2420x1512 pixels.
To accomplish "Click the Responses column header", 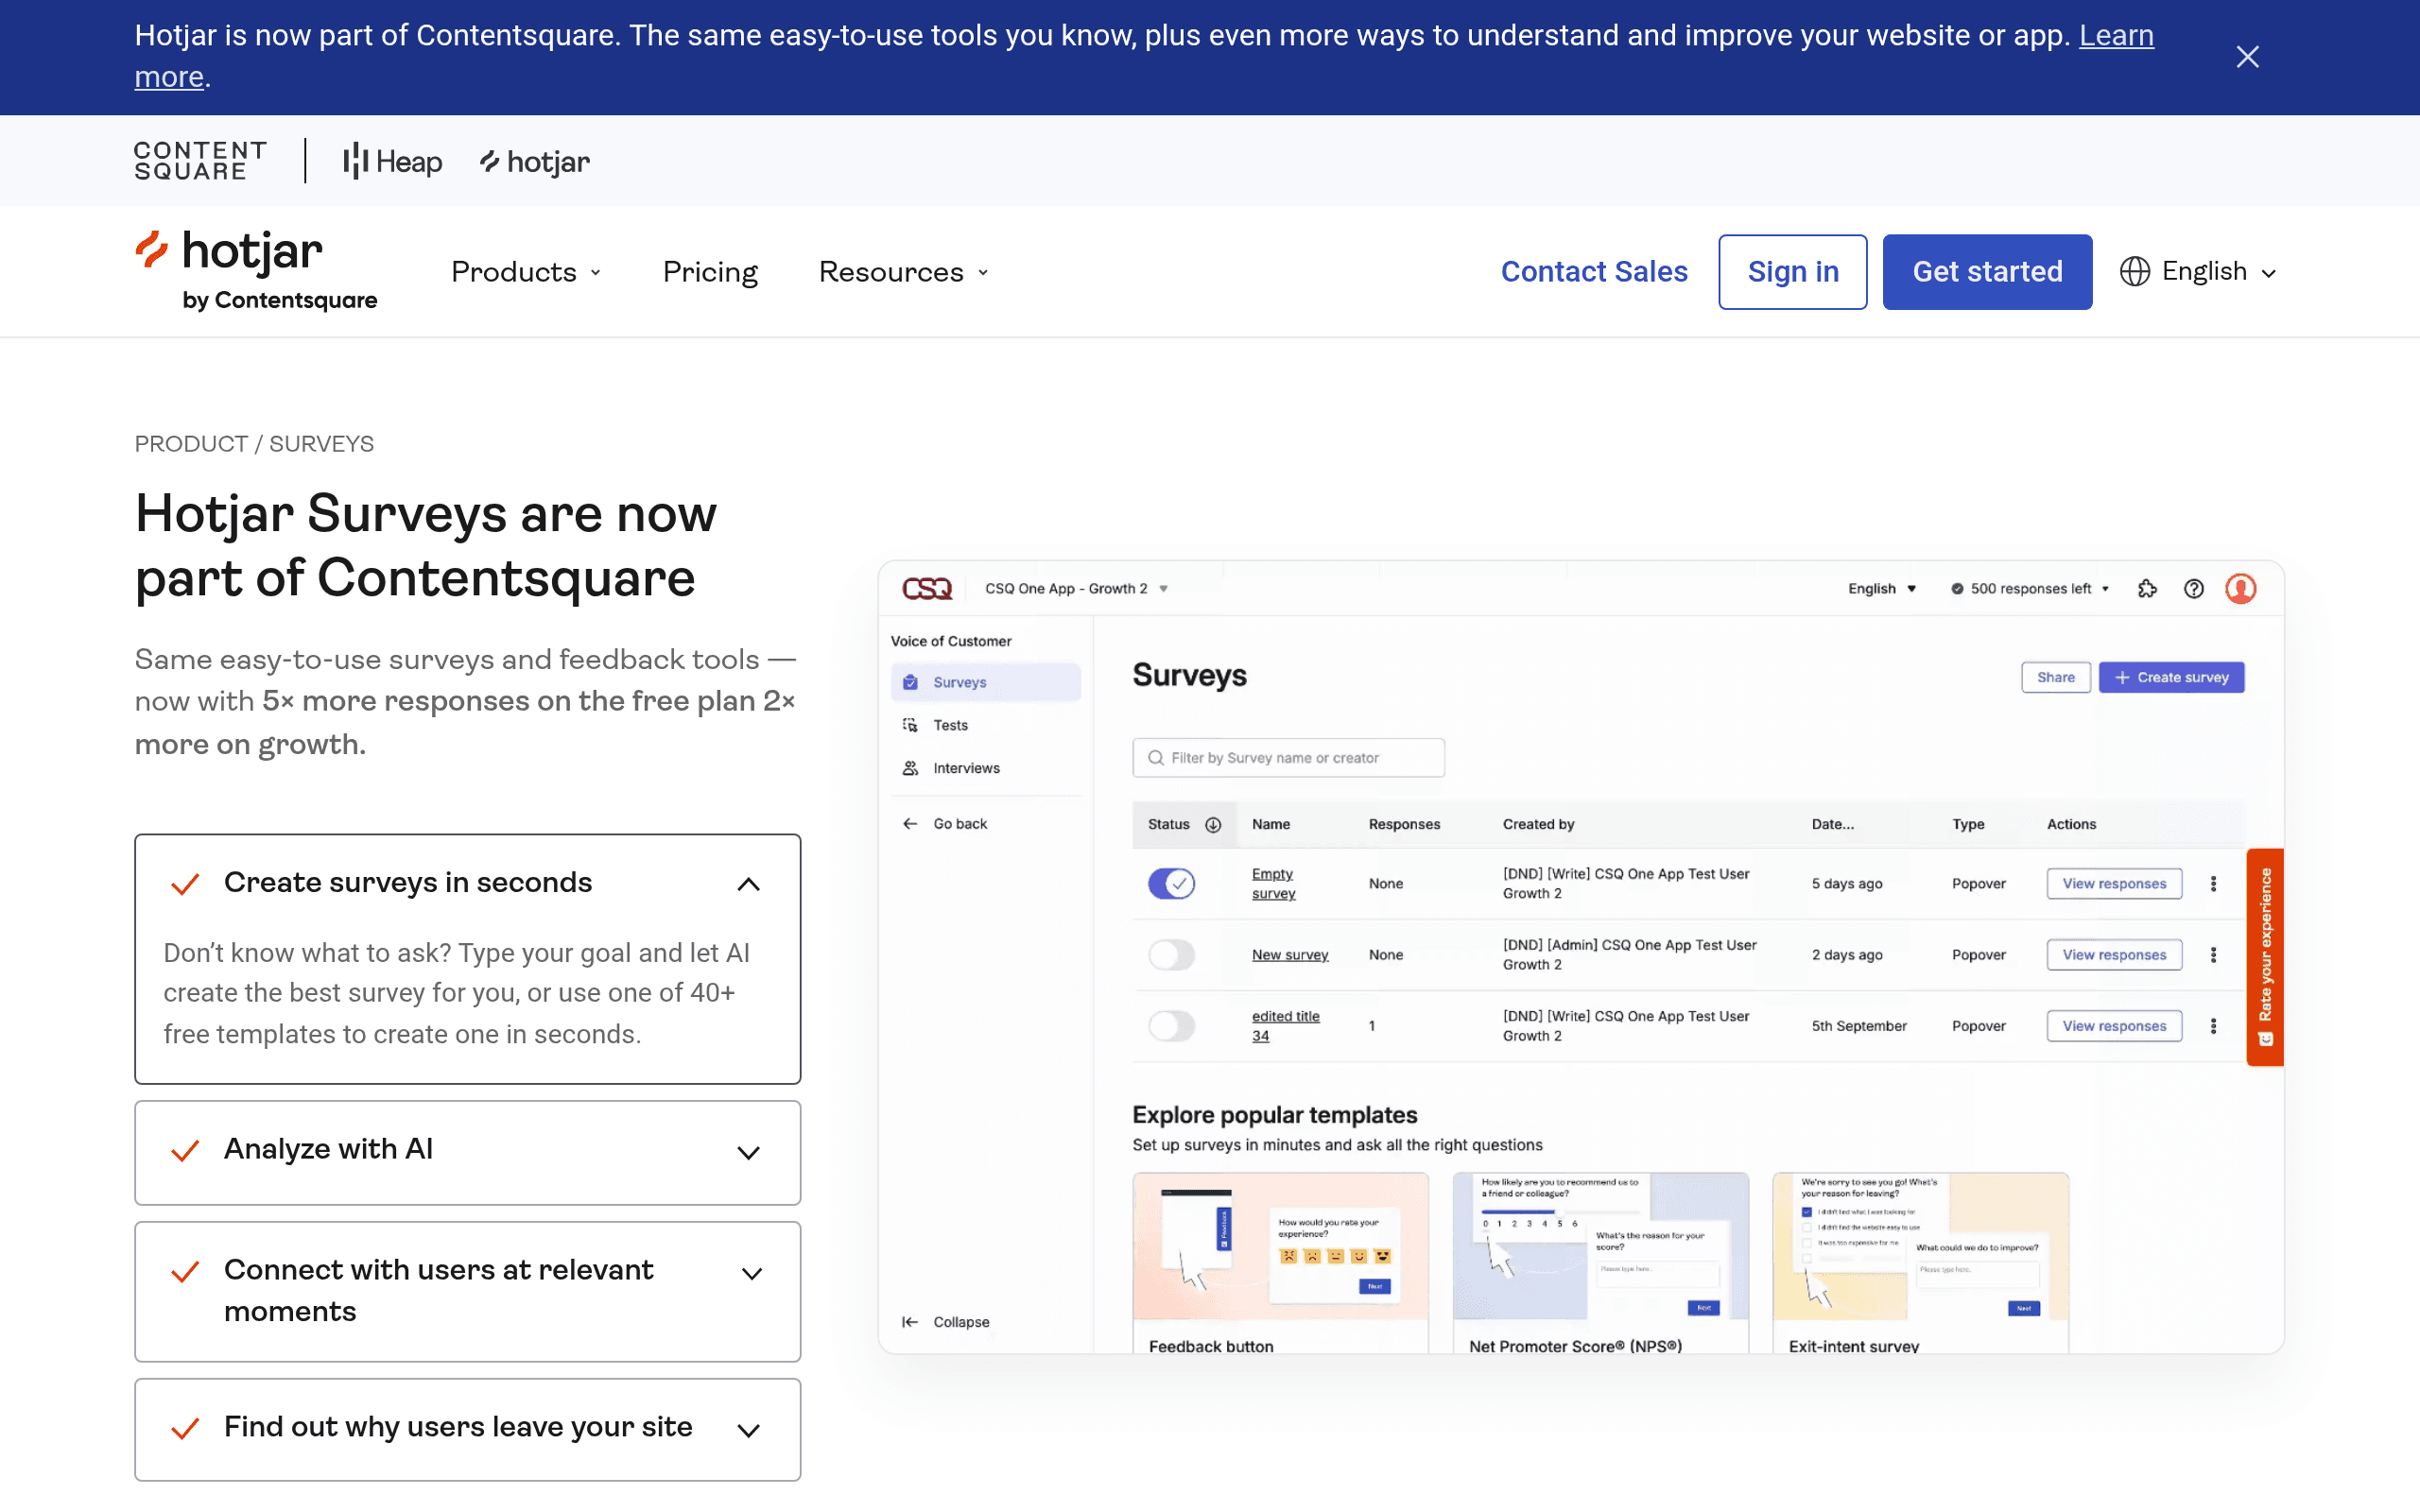I will click(x=1404, y=825).
